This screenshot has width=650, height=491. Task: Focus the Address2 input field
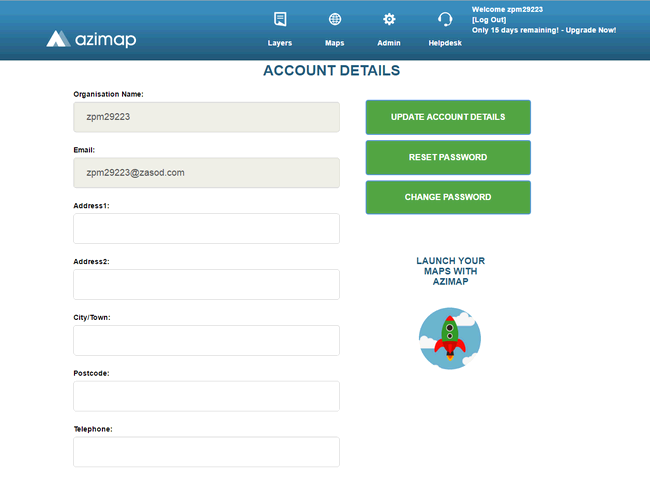coord(206,284)
